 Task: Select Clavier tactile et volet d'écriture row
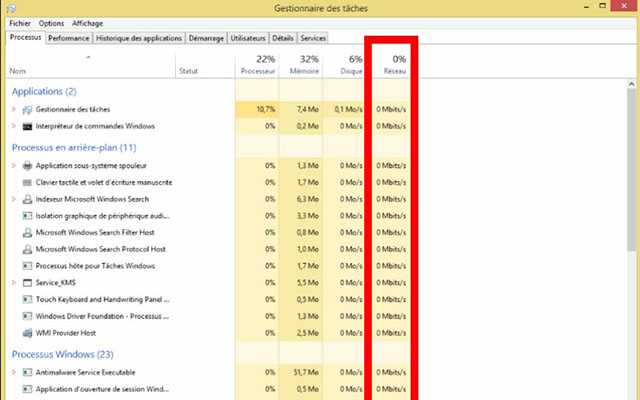104,182
